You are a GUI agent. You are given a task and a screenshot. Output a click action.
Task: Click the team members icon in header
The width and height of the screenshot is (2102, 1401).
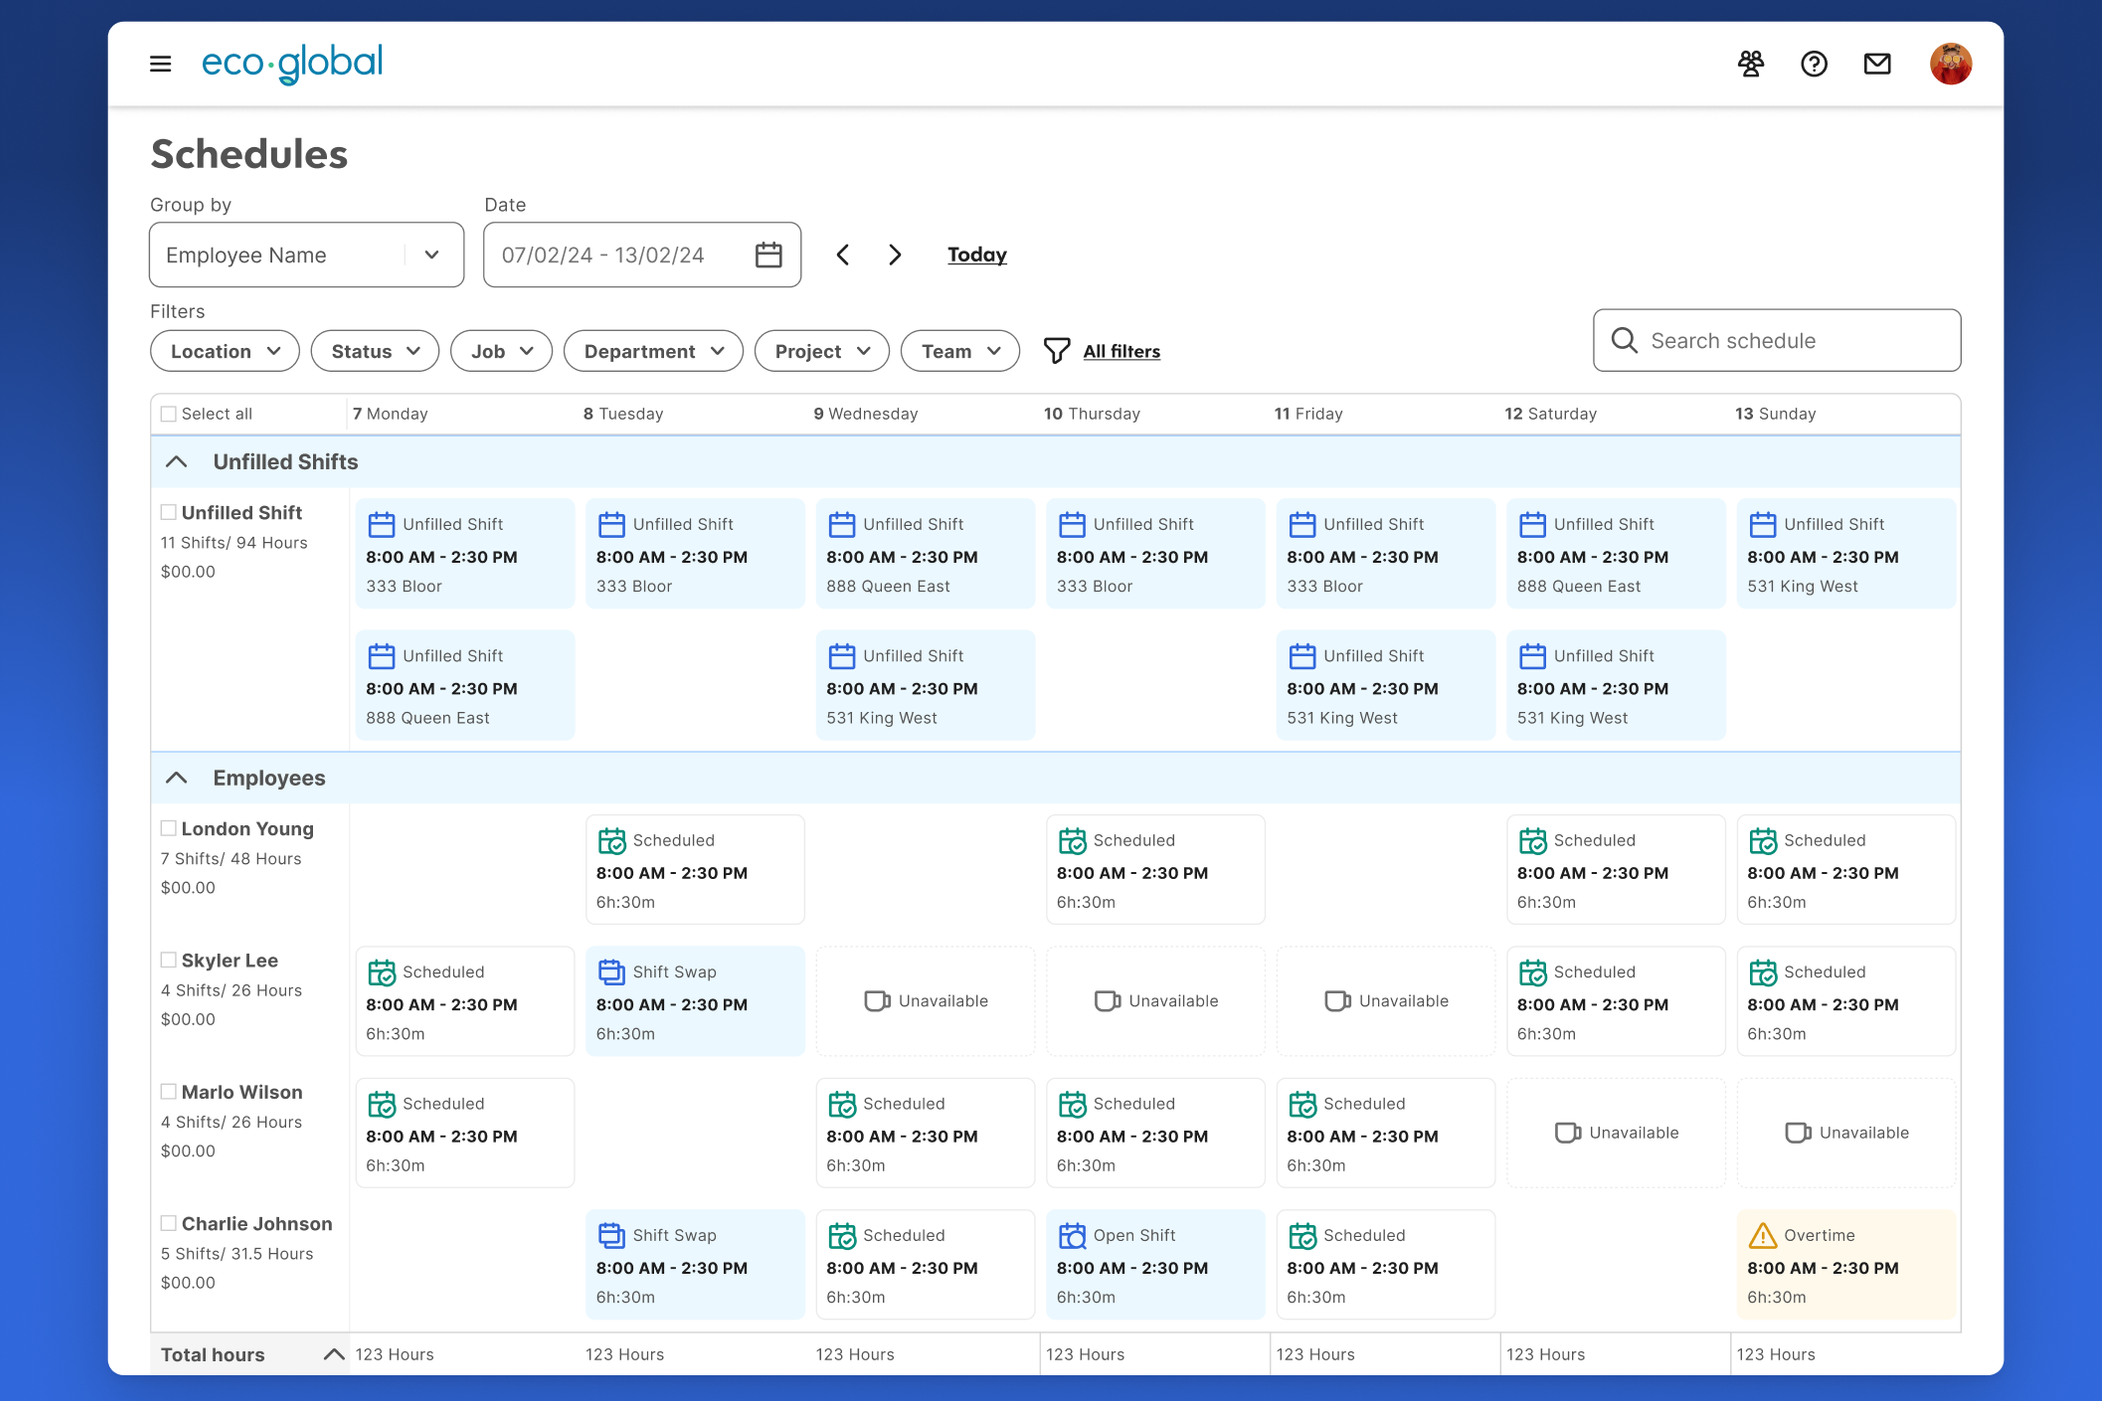pyautogui.click(x=1750, y=64)
